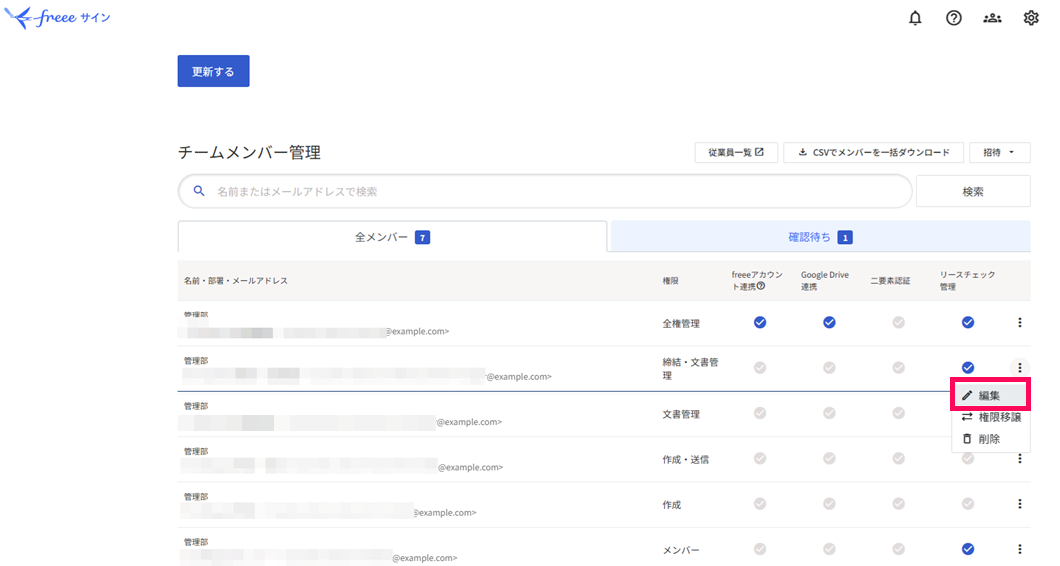
Task: Open the more menu for 全権管理 row
Action: point(1019,323)
